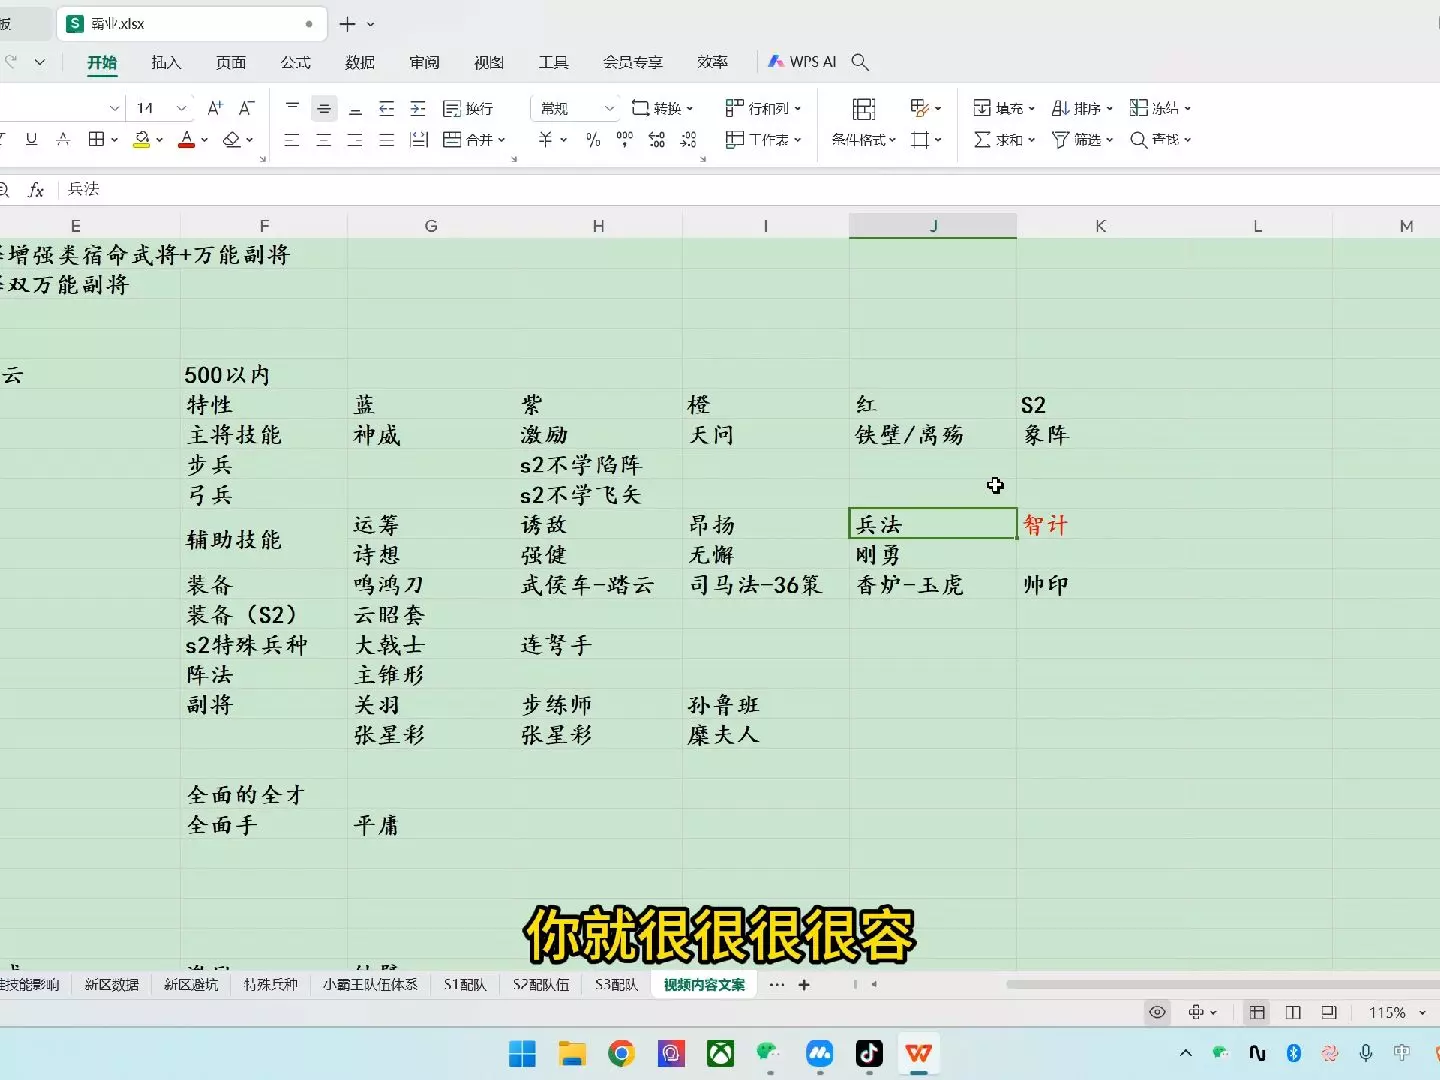
Task: Increase indent in ribbon
Action: tap(418, 108)
